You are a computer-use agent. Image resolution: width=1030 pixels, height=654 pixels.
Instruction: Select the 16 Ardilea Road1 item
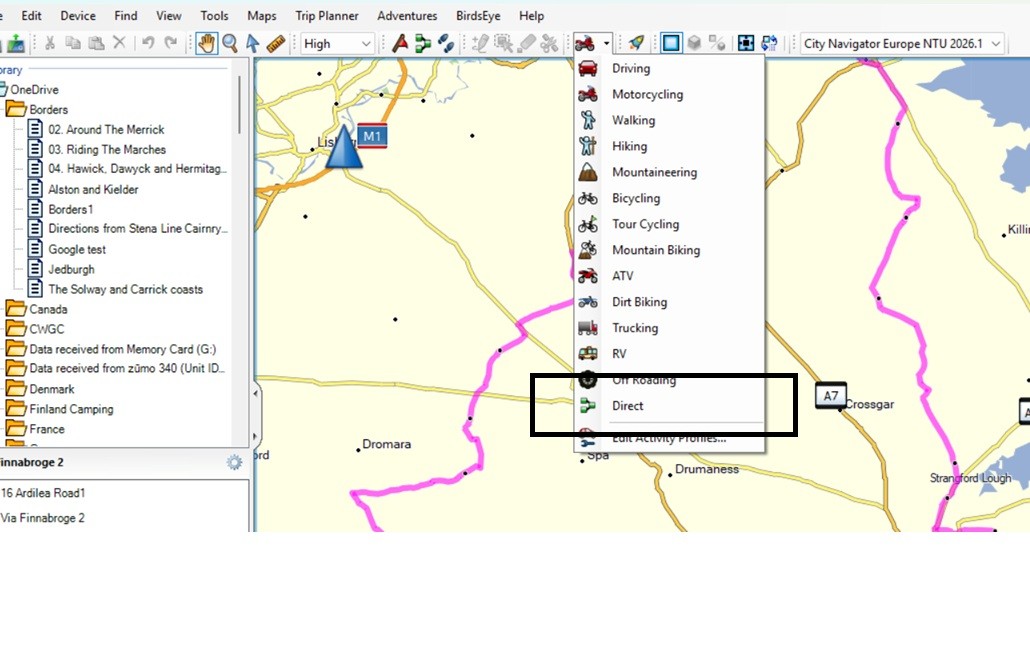(43, 492)
